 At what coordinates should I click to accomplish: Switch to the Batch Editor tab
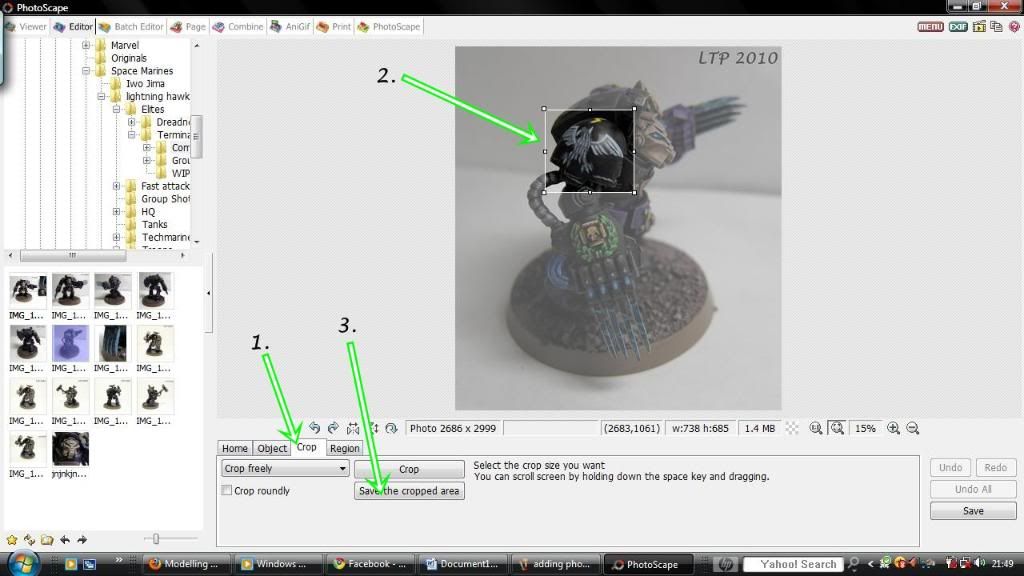pos(131,27)
